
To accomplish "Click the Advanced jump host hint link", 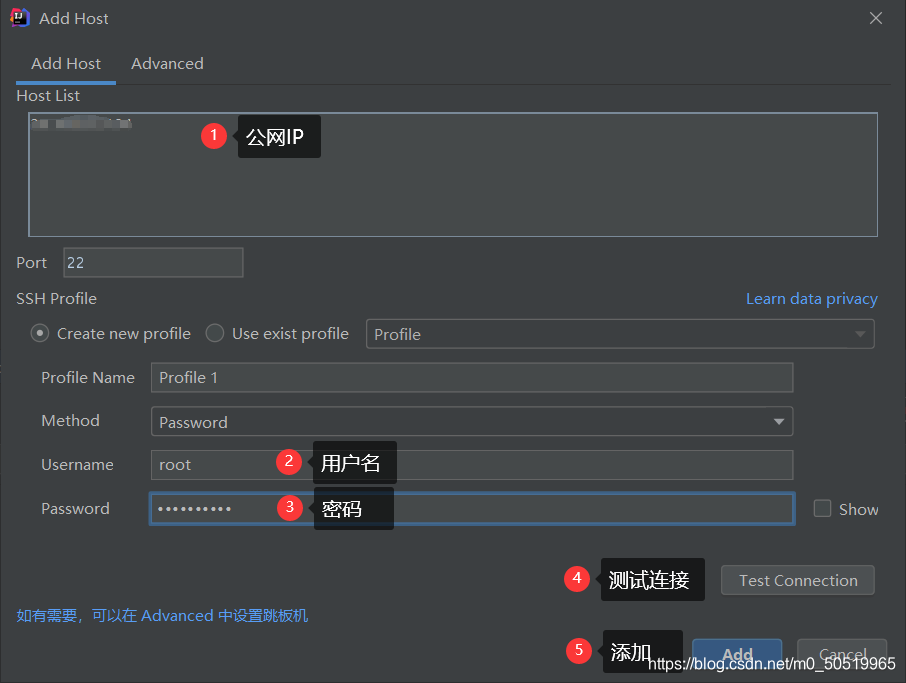I will [162, 615].
